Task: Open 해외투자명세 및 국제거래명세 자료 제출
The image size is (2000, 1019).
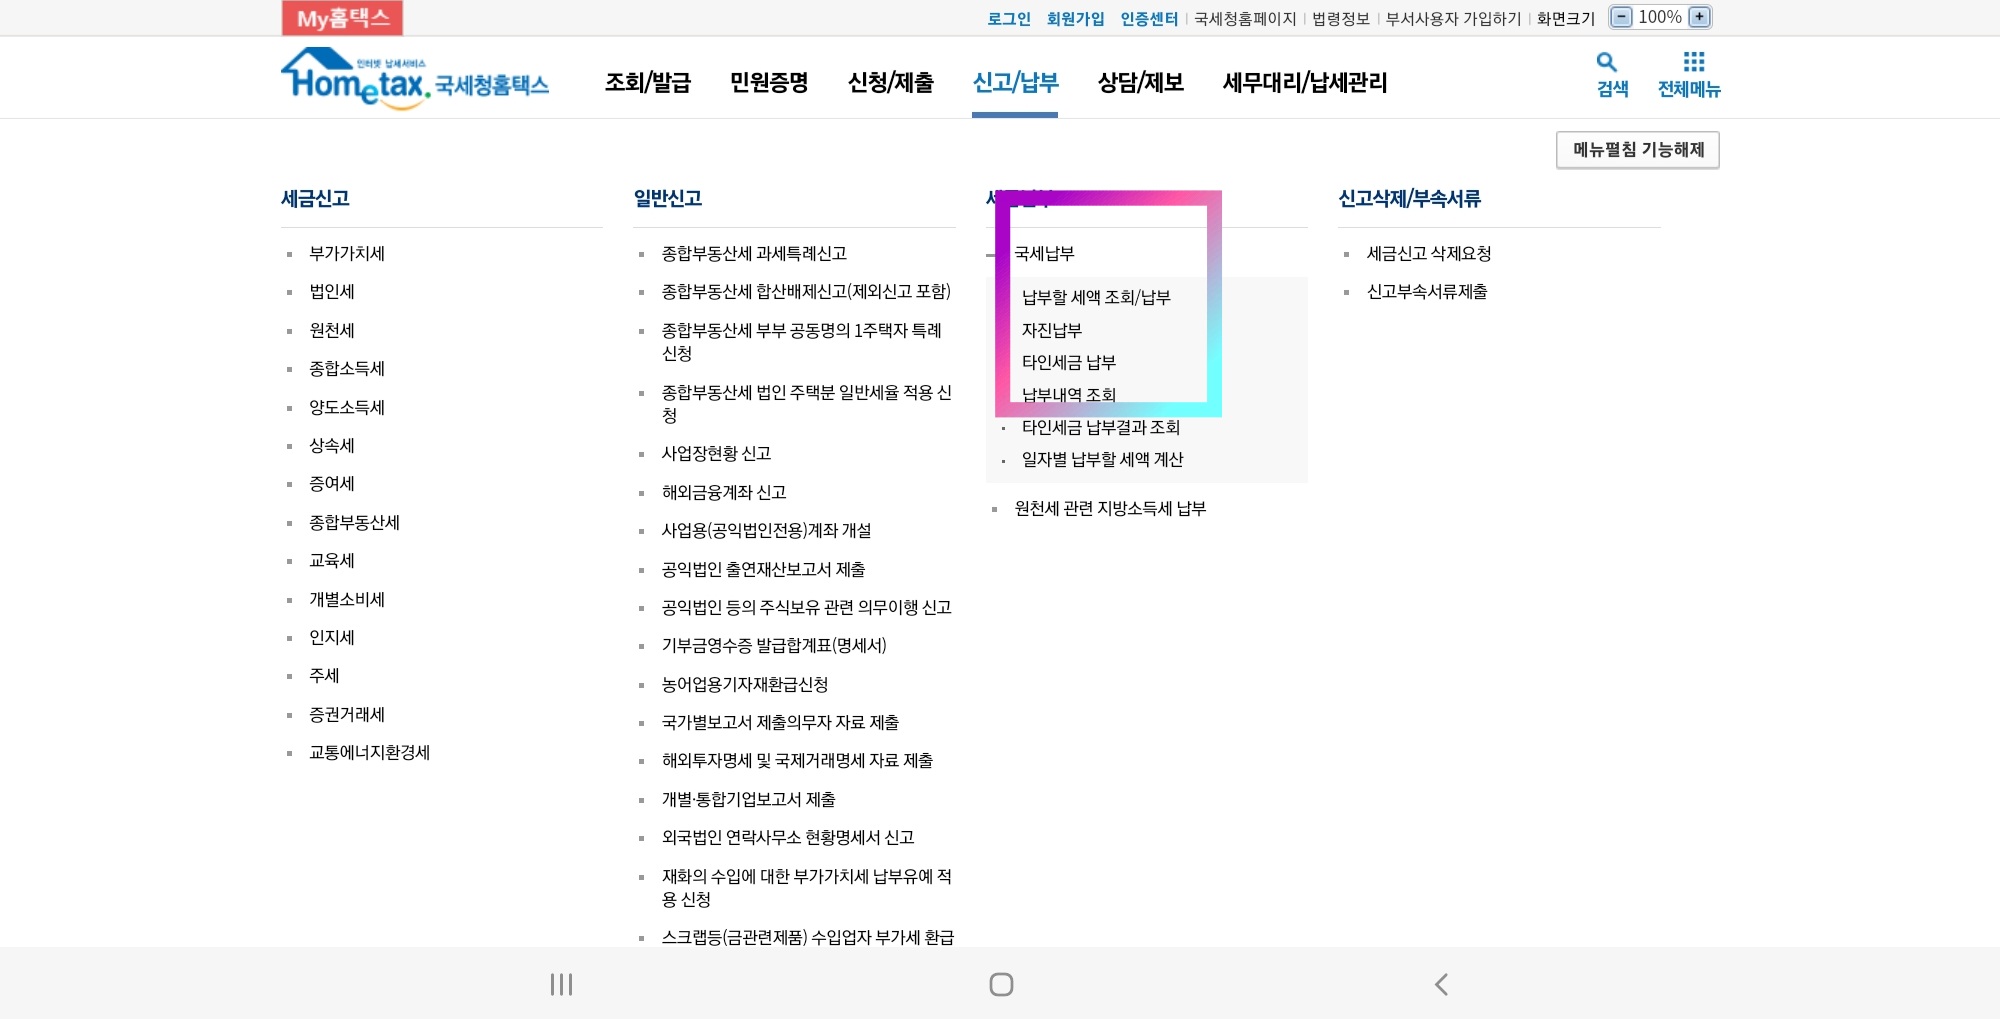Action: (797, 761)
